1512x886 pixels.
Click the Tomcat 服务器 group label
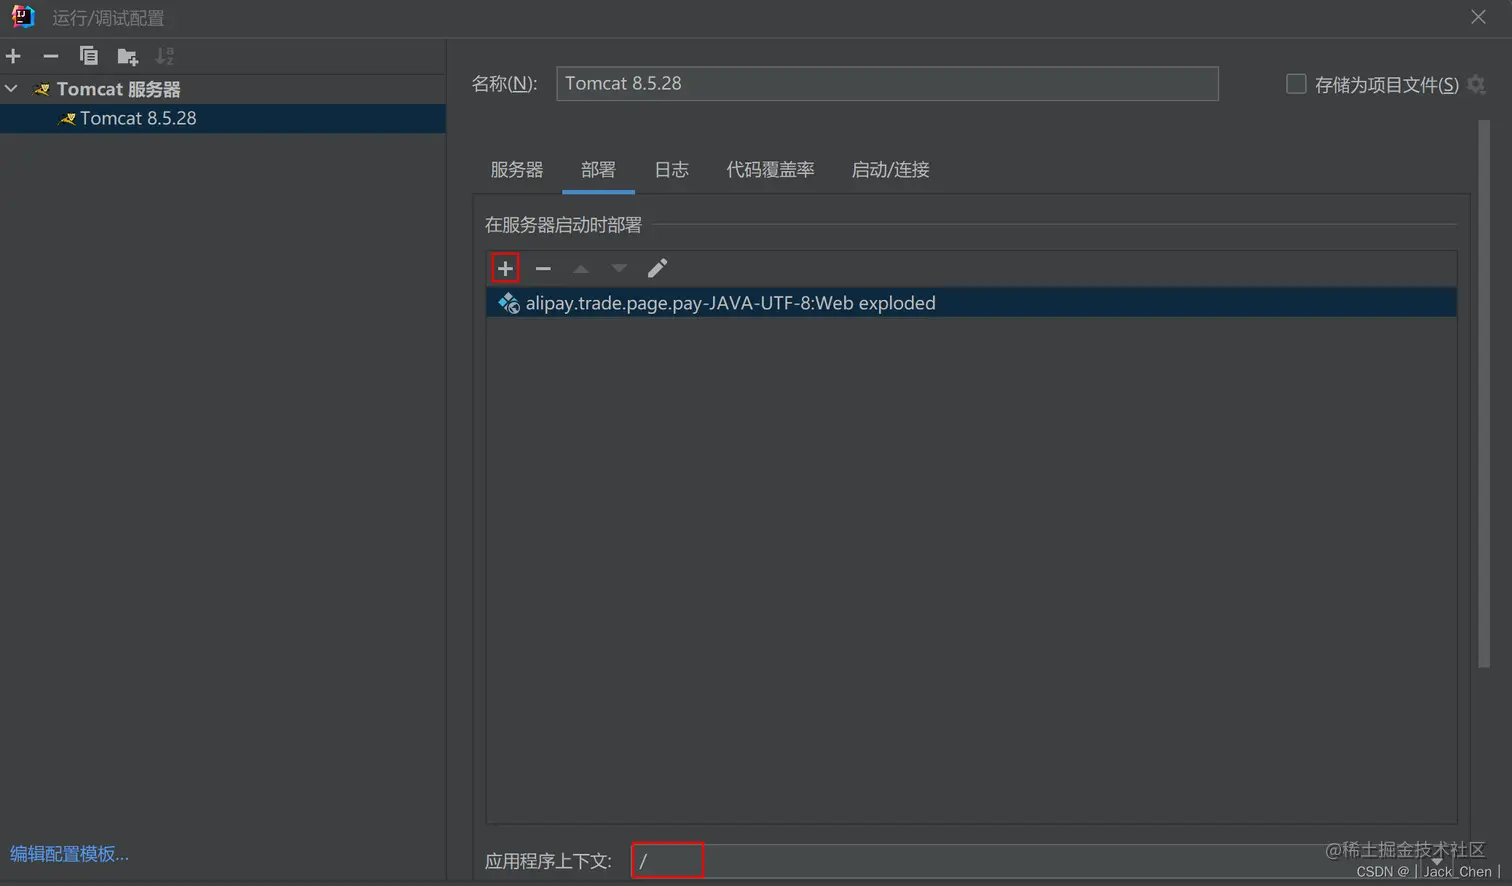[x=118, y=89]
